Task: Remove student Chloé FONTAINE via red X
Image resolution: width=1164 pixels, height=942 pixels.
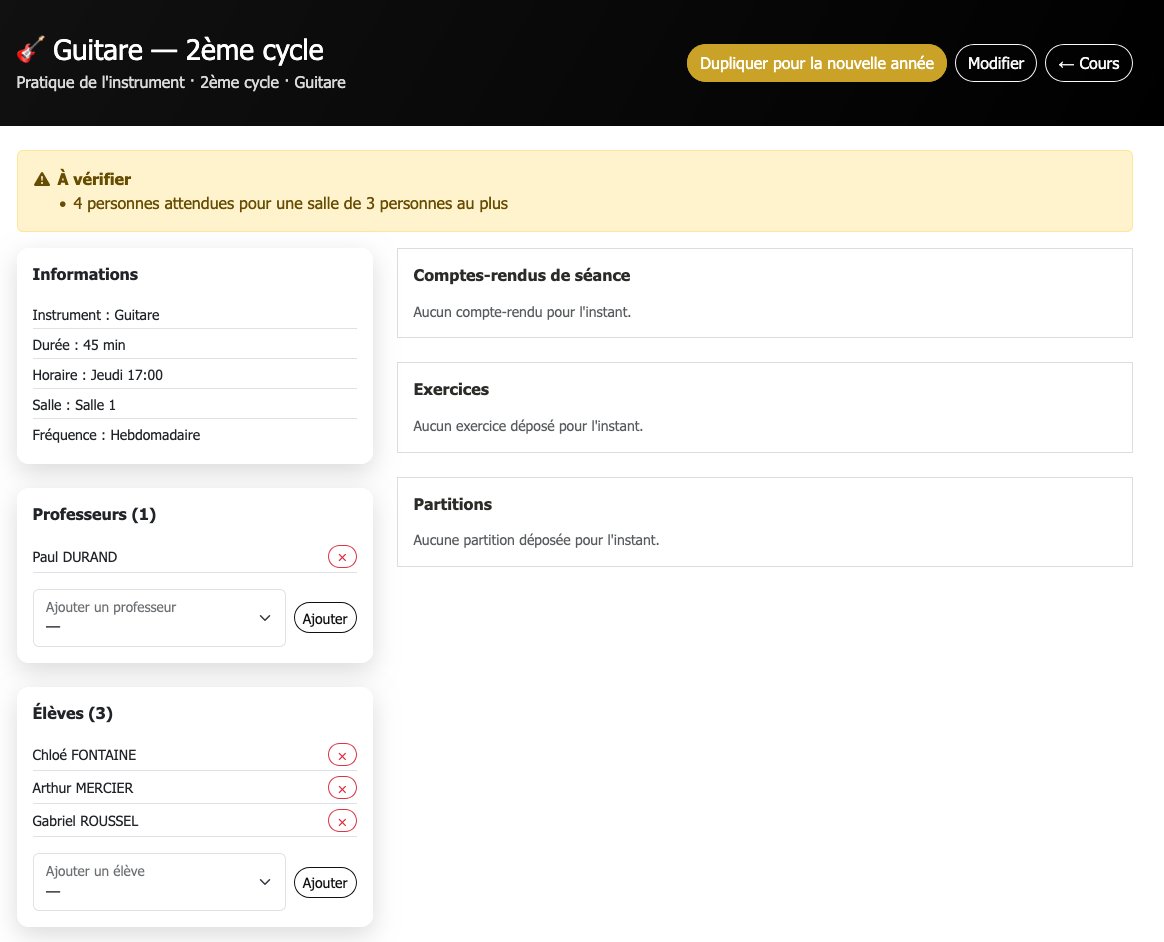Action: click(342, 755)
